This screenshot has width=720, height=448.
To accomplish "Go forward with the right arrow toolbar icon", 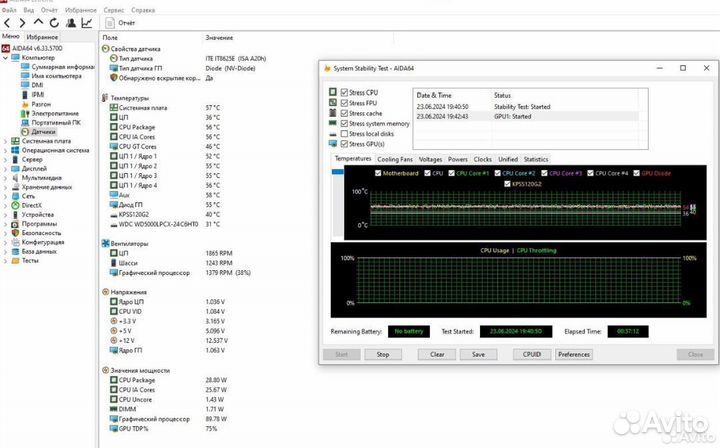I will click(22, 22).
